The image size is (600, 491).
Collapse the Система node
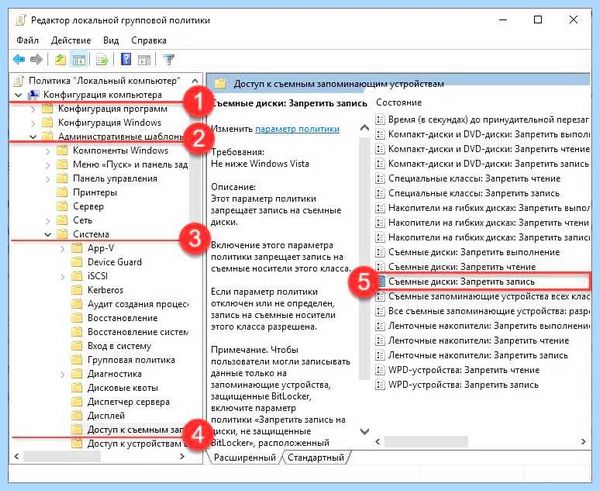click(x=47, y=234)
